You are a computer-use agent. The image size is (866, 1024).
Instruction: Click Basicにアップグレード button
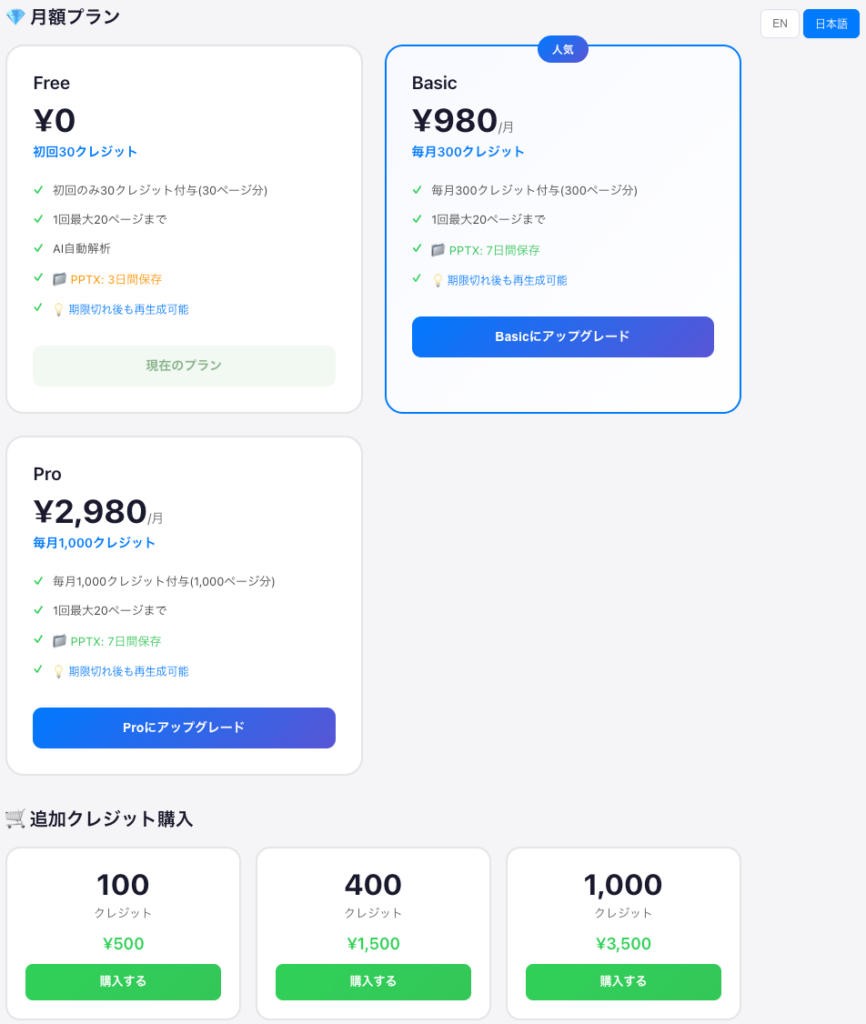[x=562, y=337]
